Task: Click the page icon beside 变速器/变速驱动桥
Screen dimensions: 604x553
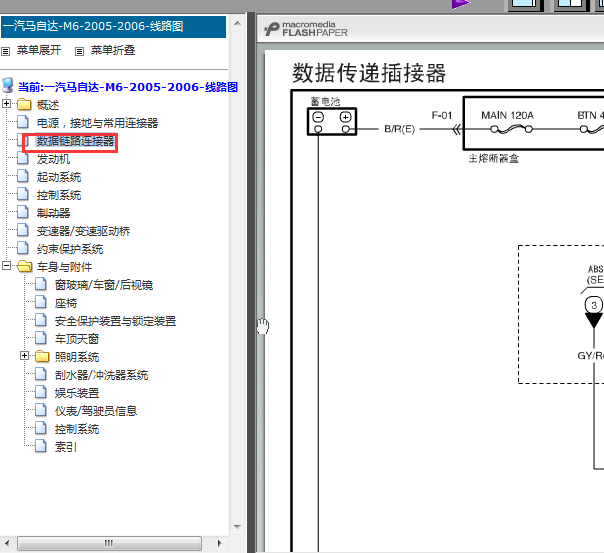Action: 23,230
